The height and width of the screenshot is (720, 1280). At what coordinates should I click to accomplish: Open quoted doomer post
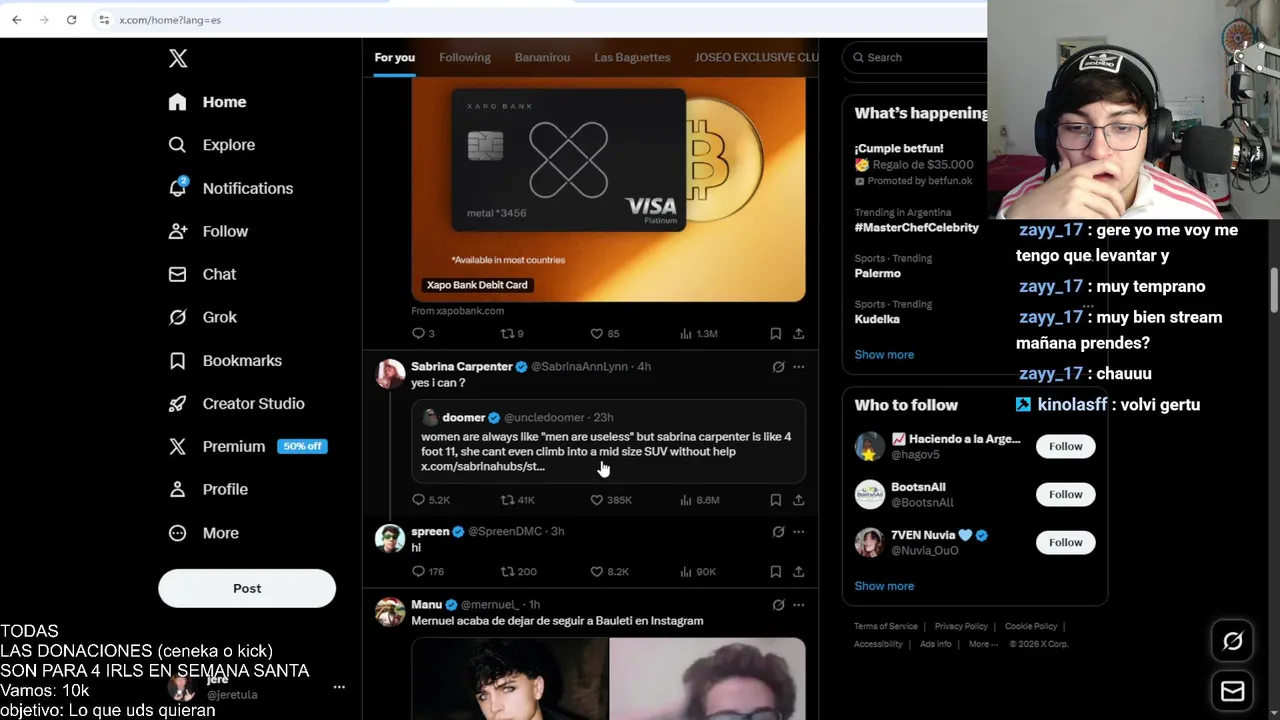tap(608, 441)
